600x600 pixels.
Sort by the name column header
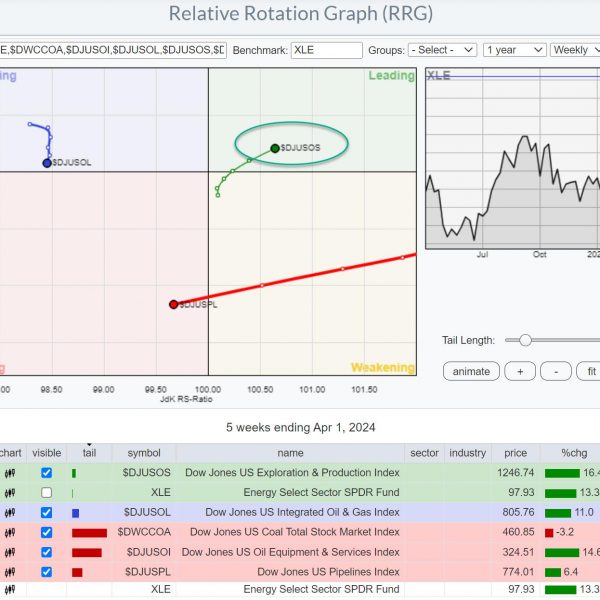click(290, 453)
